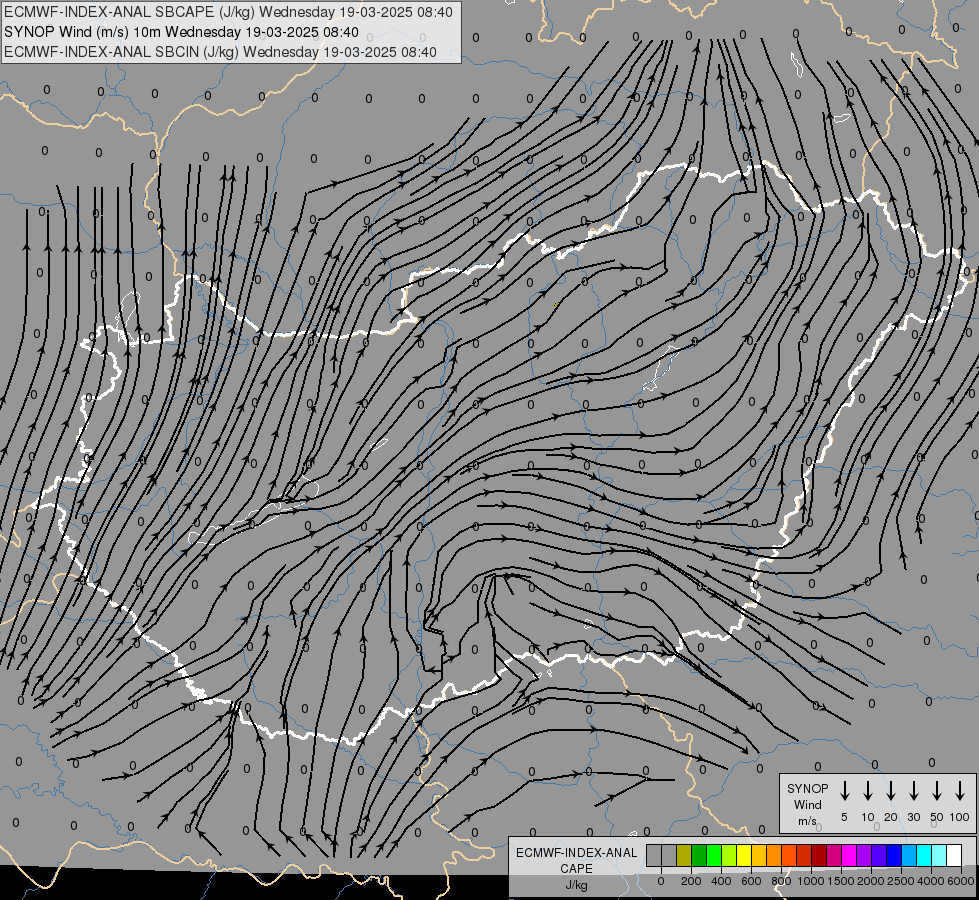Click the '800' tick on CAPE scale
This screenshot has width=979, height=900.
[x=781, y=881]
